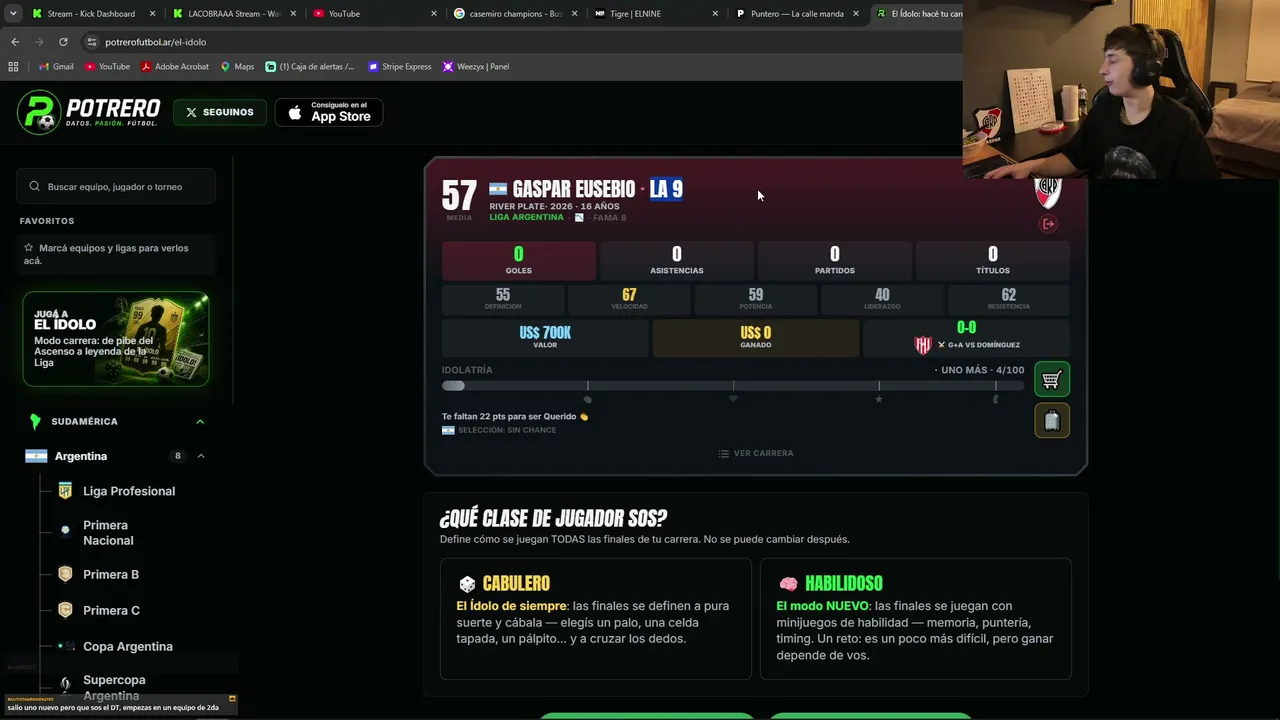The width and height of the screenshot is (1280, 720).
Task: Open the suitcase icon button
Action: [1051, 421]
